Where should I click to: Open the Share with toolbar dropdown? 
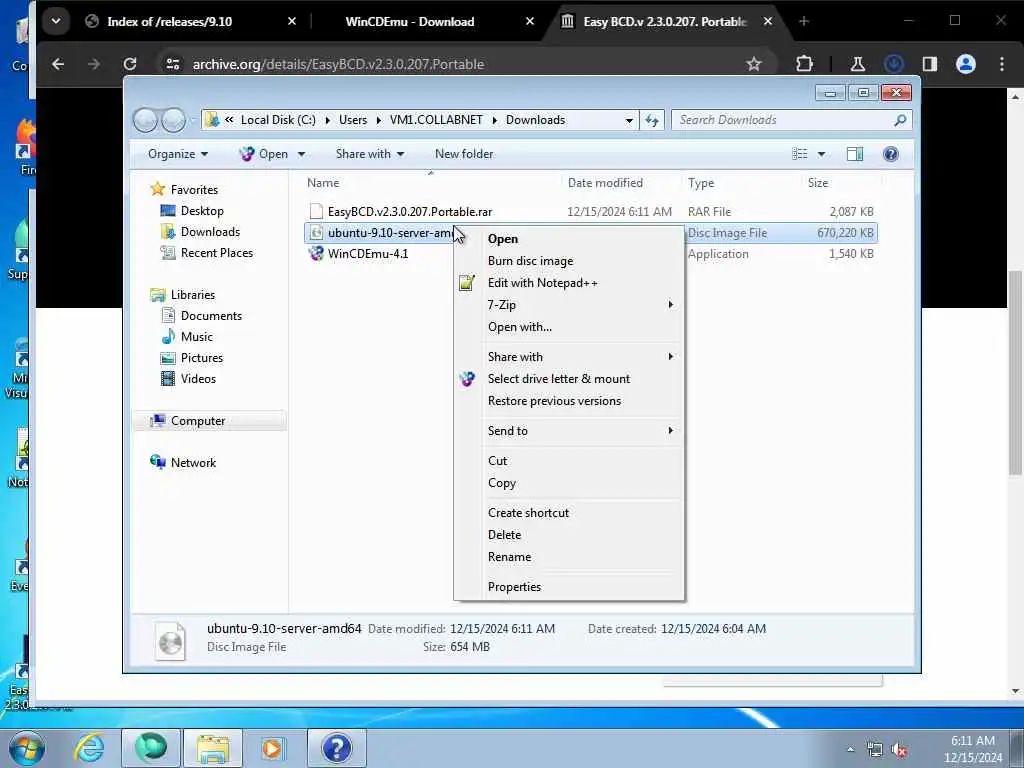tap(370, 154)
